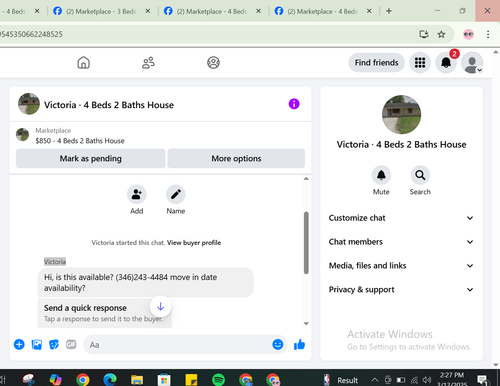Open Chrome three-dot menu

click(488, 34)
